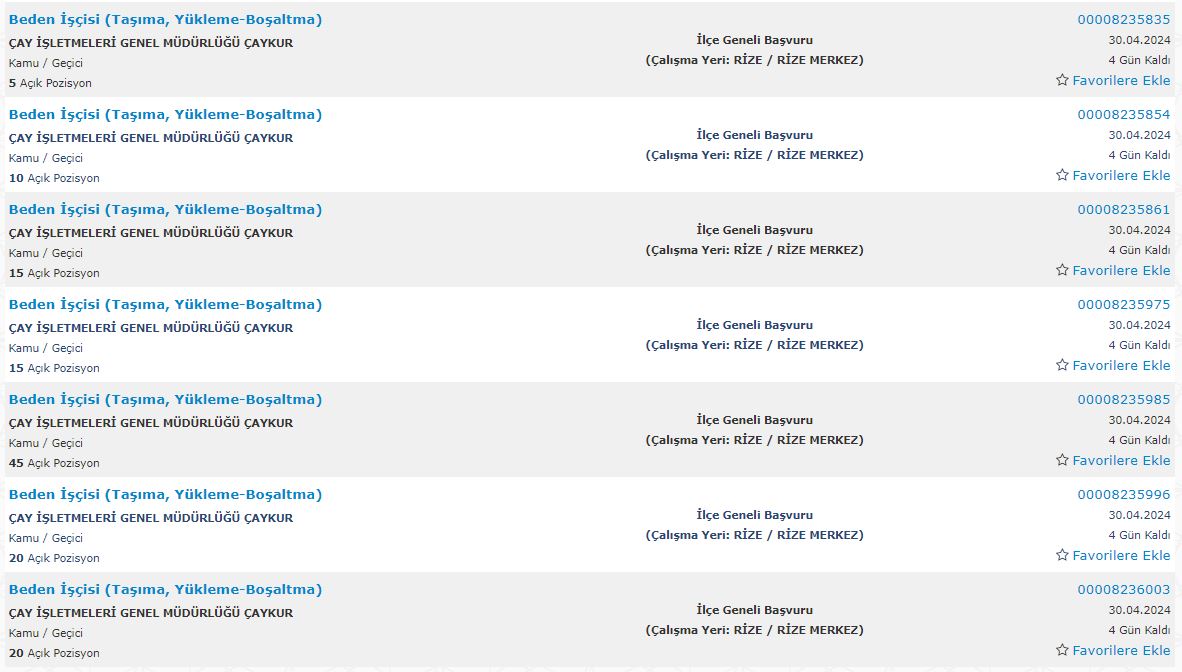Viewport: 1182px width, 672px height.
Task: Click the star icon for listing 00008235835
Action: tap(1062, 80)
